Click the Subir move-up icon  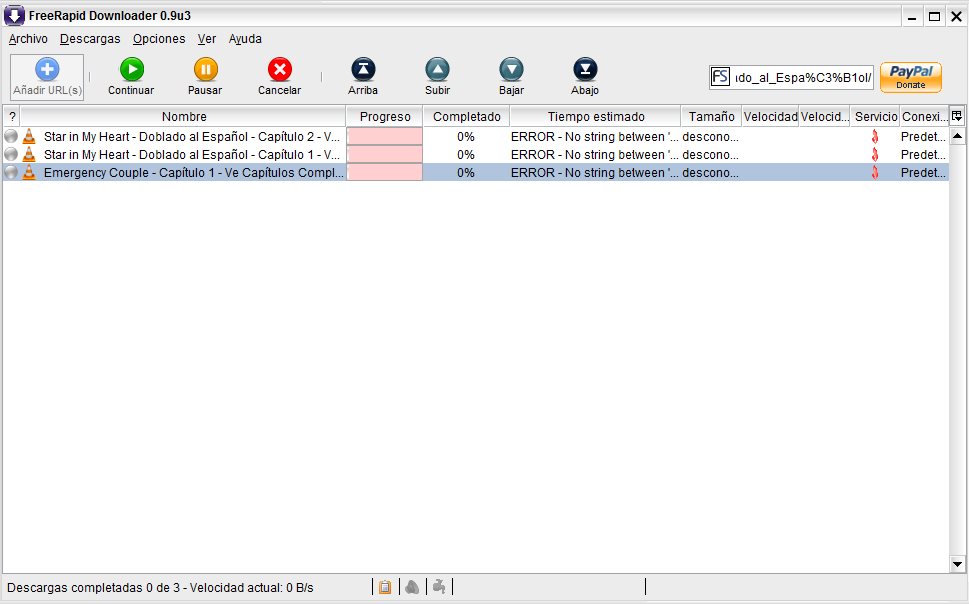click(x=437, y=69)
